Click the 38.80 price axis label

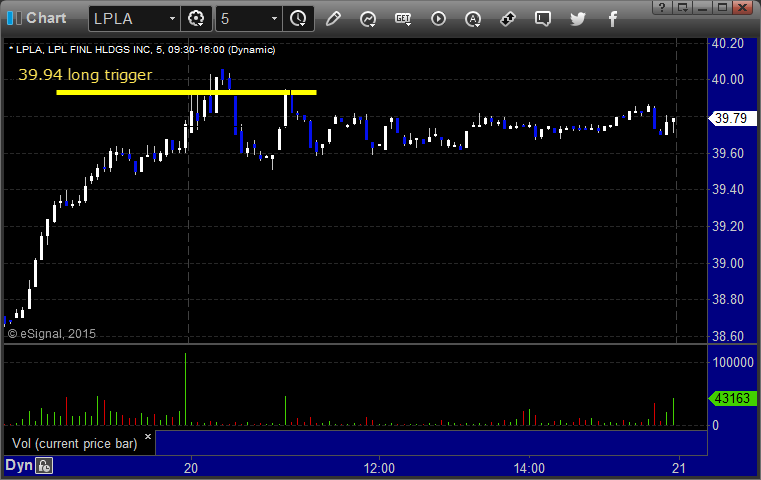pyautogui.click(x=728, y=299)
